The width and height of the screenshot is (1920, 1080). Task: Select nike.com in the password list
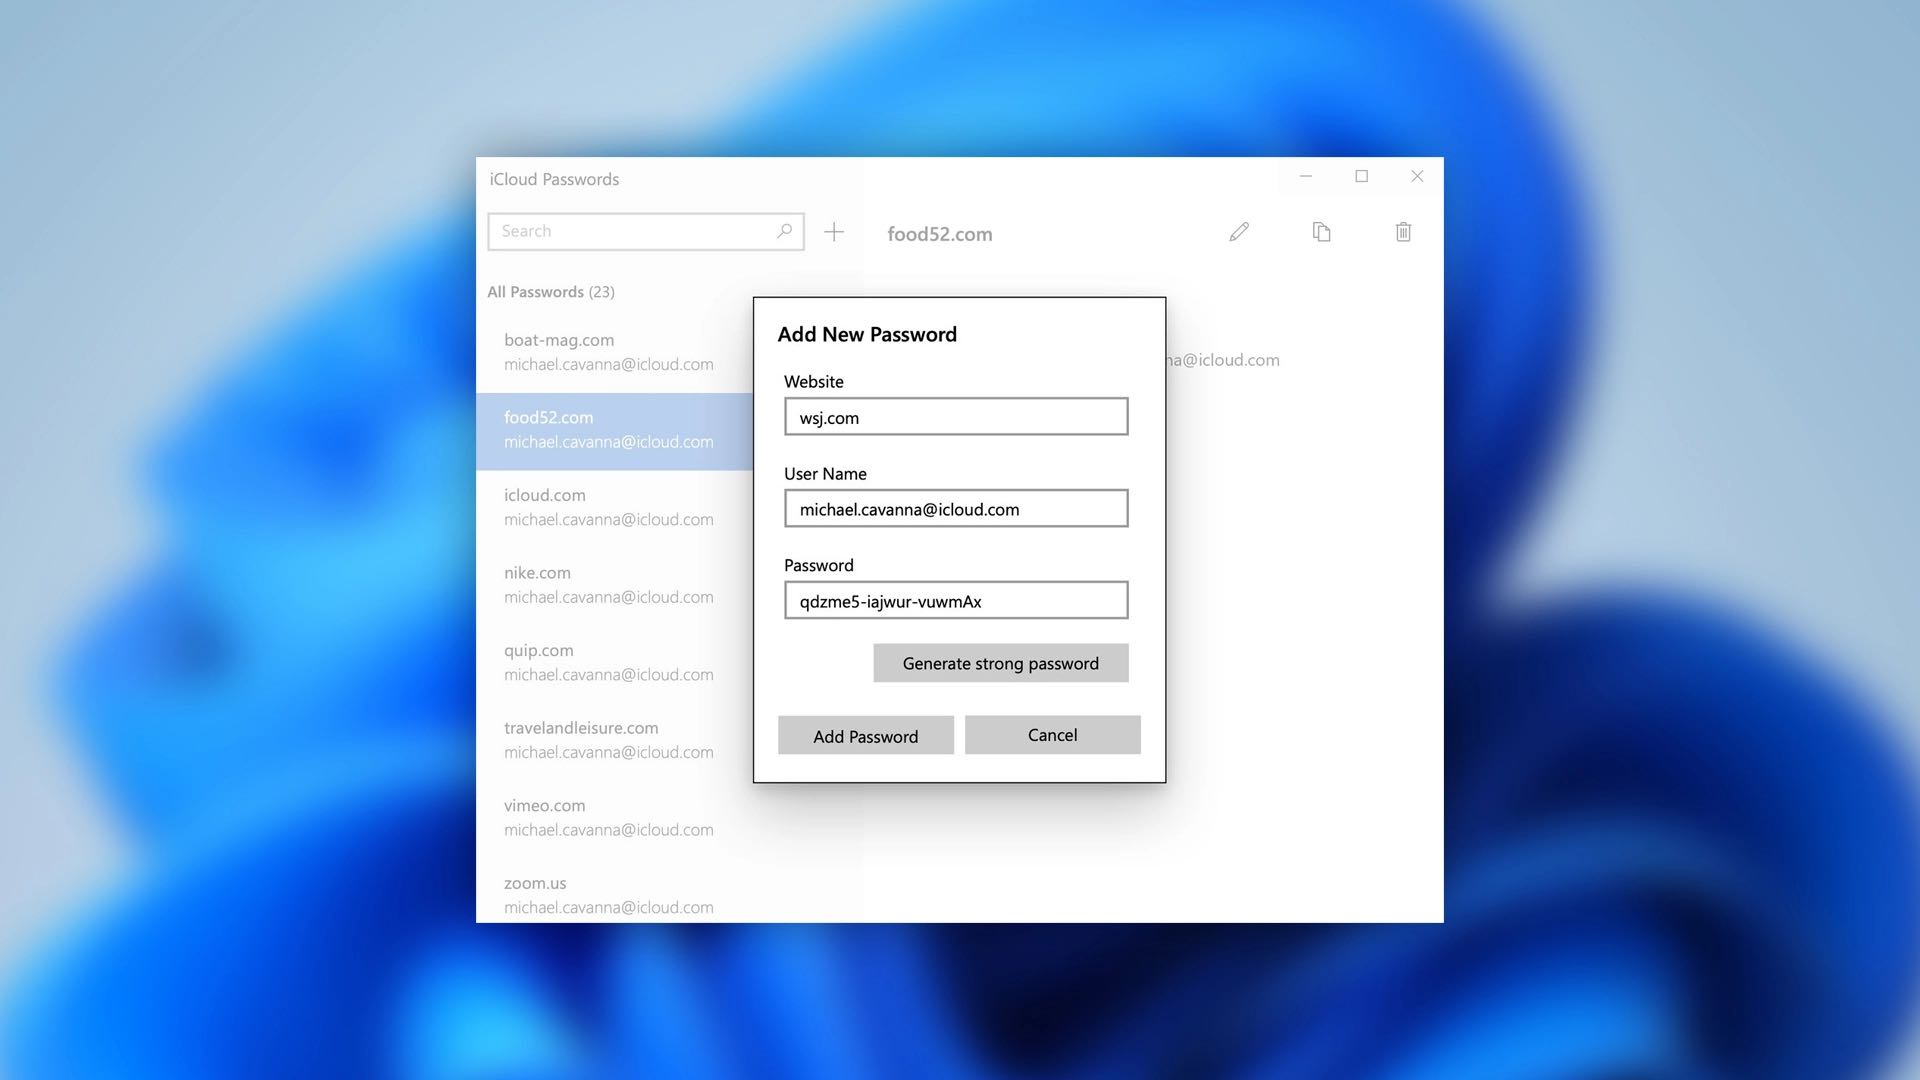point(615,585)
